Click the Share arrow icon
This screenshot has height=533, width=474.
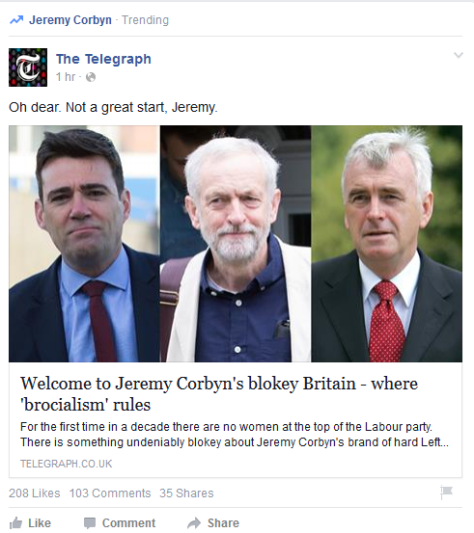pos(194,523)
